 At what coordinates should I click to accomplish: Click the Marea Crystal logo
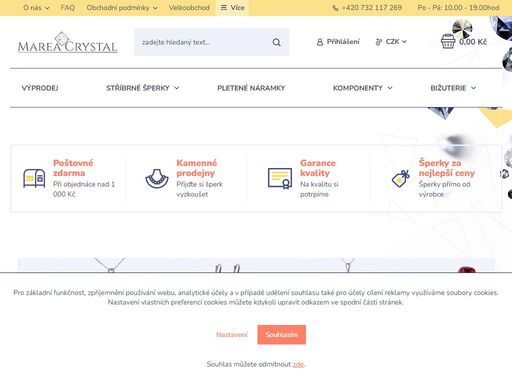pyautogui.click(x=68, y=42)
